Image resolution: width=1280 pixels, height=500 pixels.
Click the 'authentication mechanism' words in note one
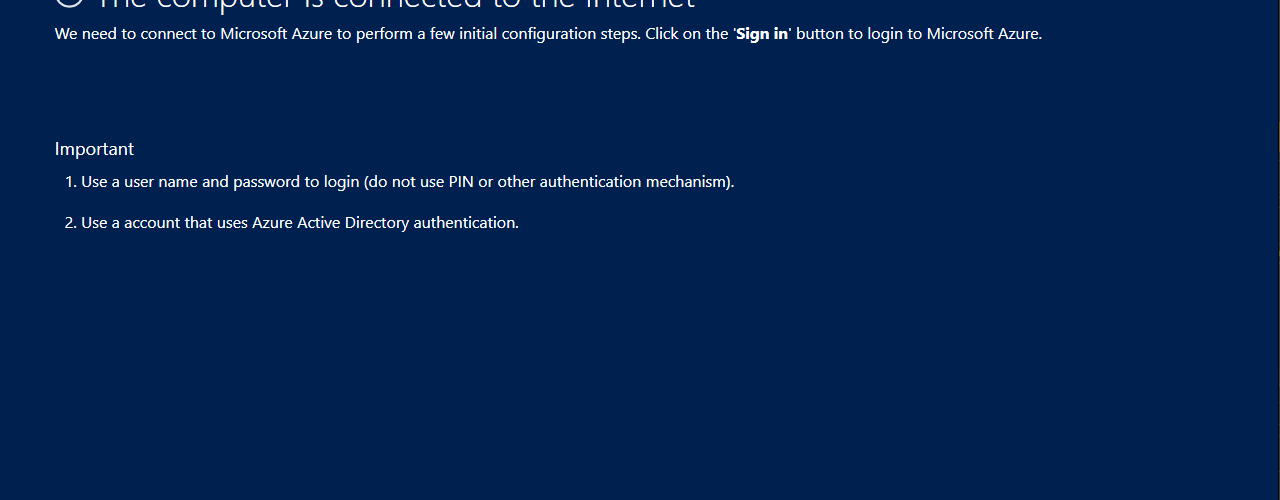point(633,182)
